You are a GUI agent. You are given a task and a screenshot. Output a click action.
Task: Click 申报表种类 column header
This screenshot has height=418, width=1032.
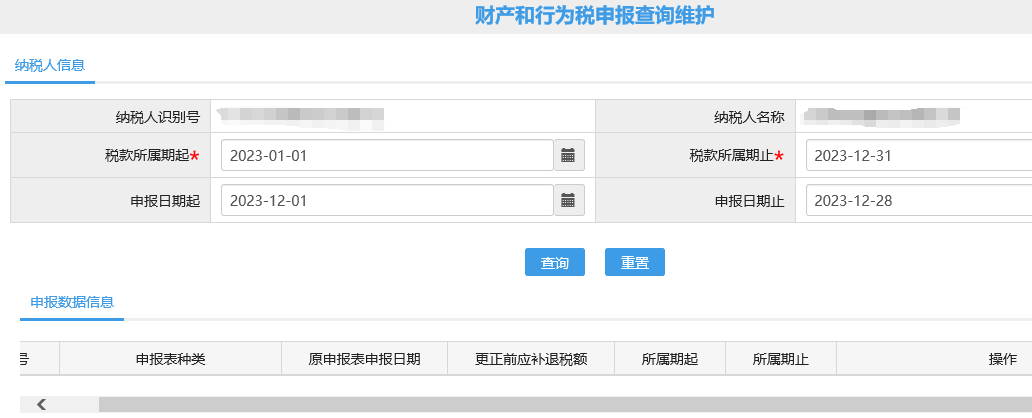pyautogui.click(x=170, y=359)
